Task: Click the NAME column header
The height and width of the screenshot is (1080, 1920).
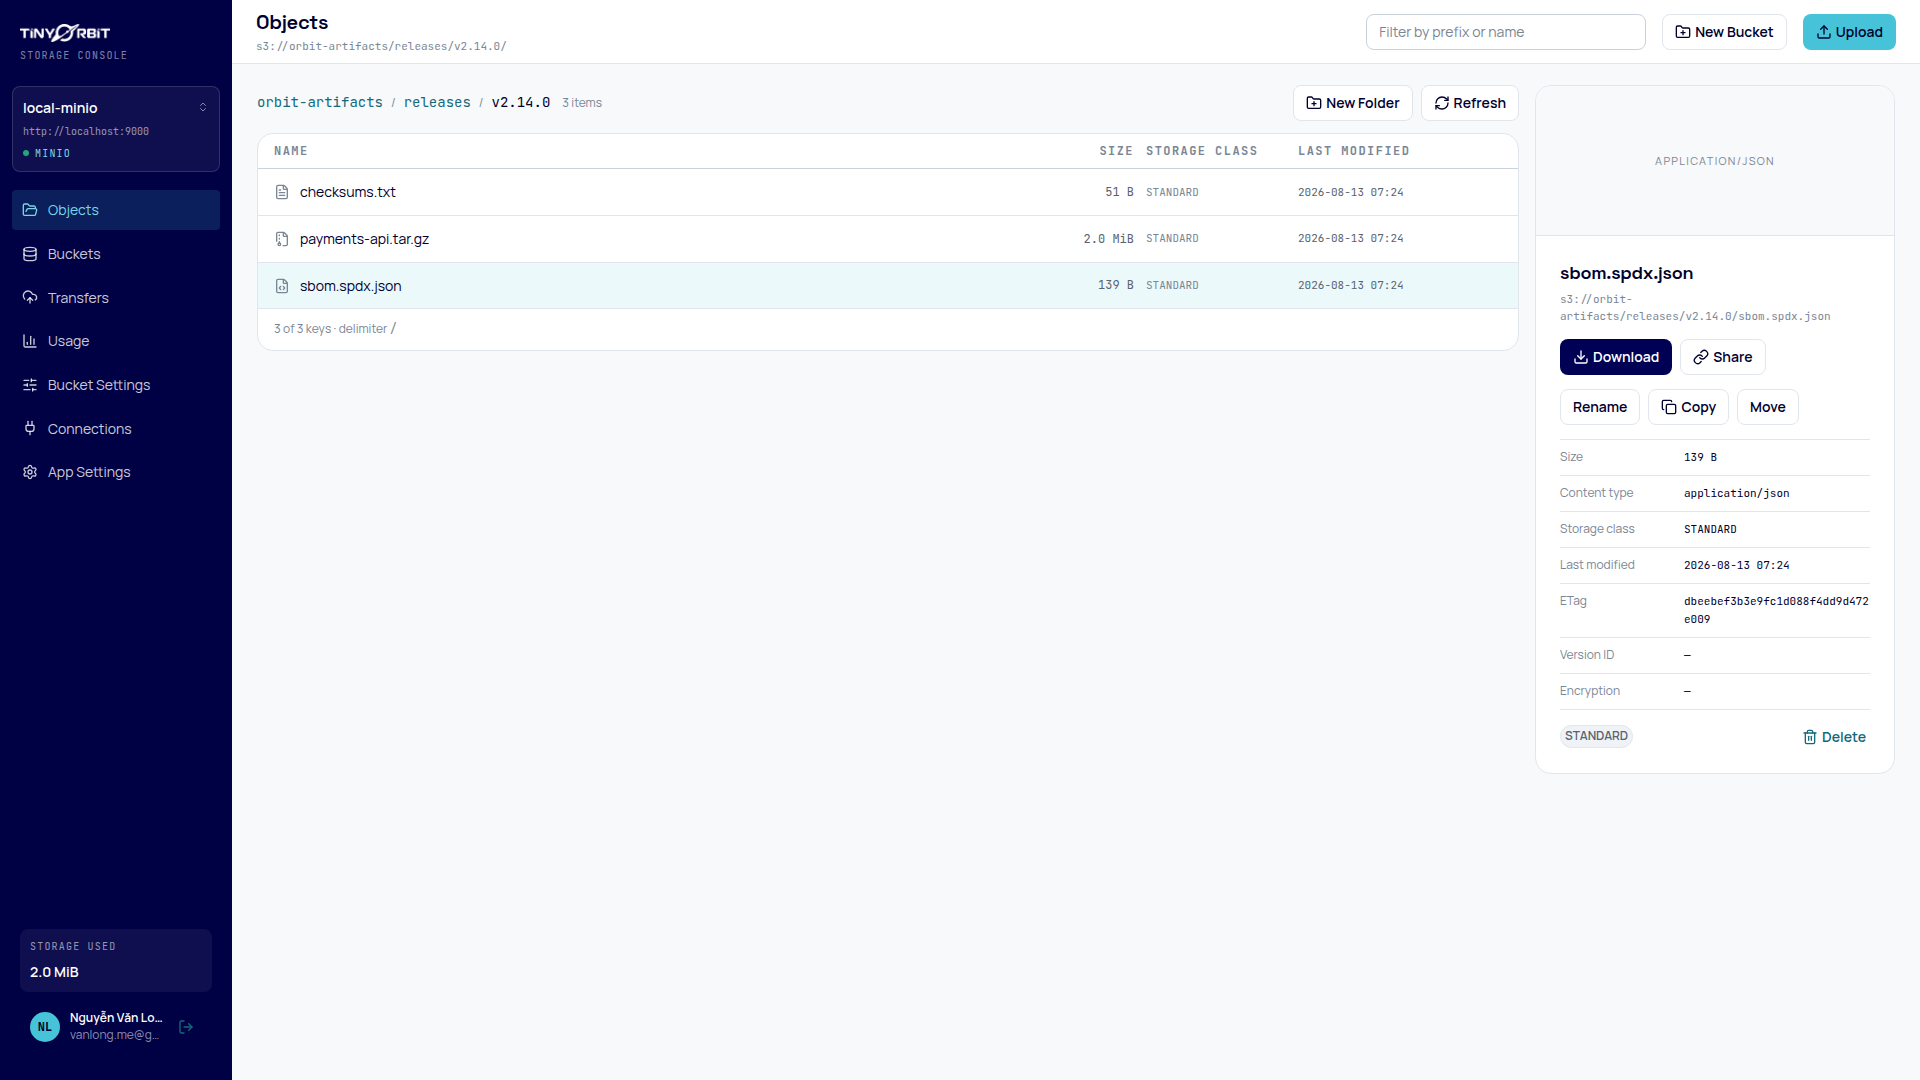Action: pyautogui.click(x=291, y=151)
